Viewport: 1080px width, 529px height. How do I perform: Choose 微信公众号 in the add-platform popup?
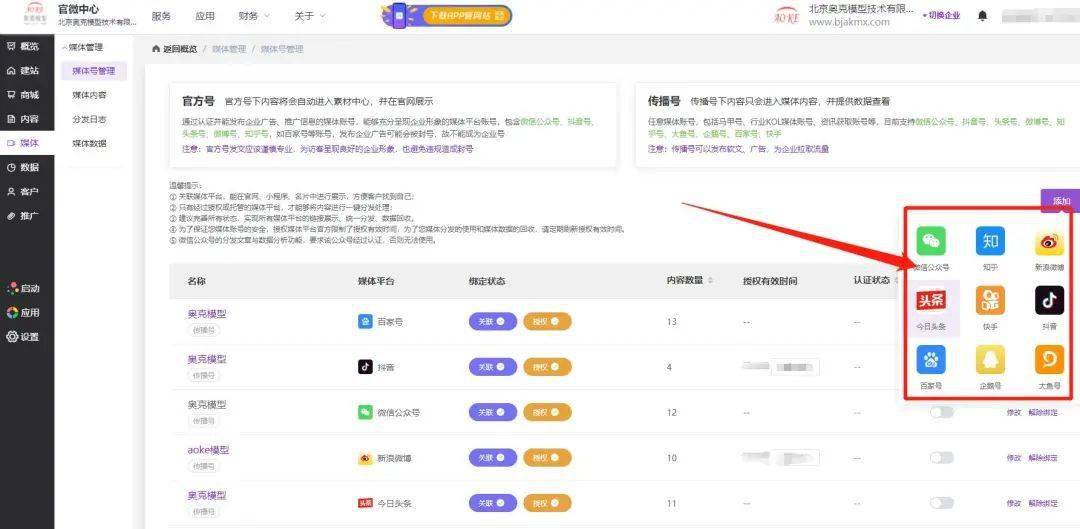pyautogui.click(x=931, y=249)
